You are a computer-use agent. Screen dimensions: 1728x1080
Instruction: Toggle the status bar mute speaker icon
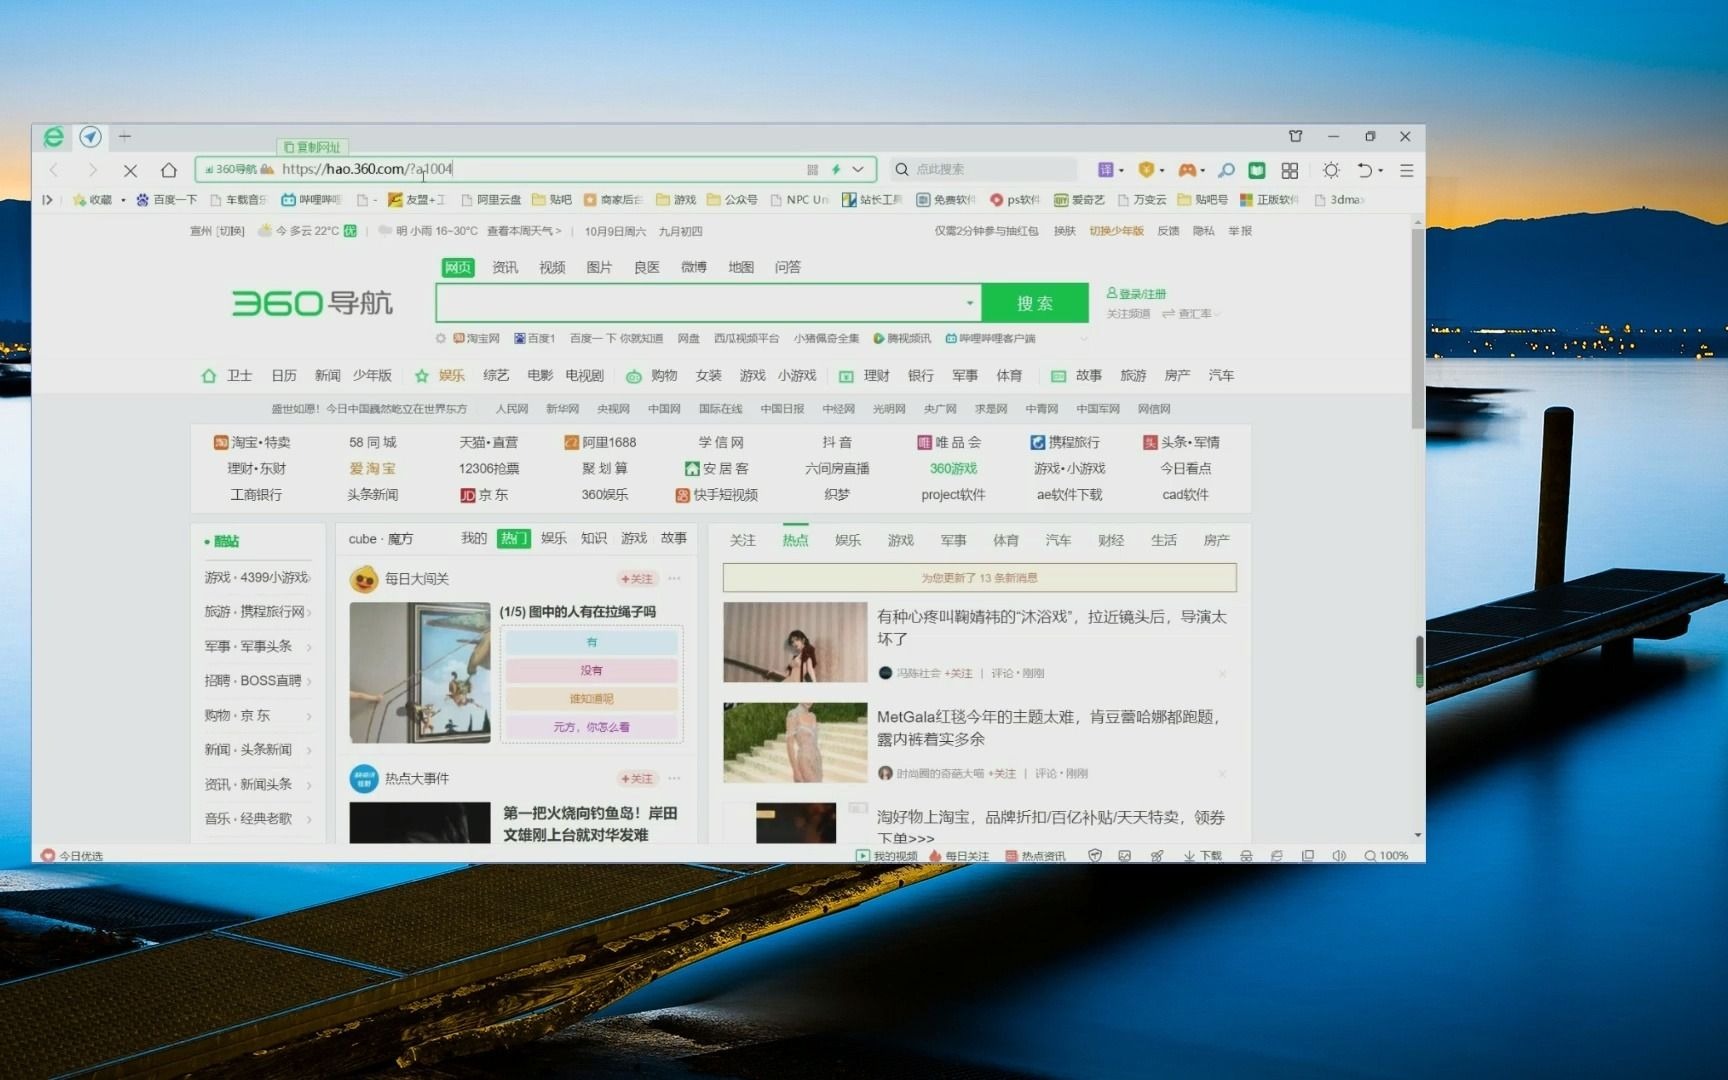coord(1339,856)
